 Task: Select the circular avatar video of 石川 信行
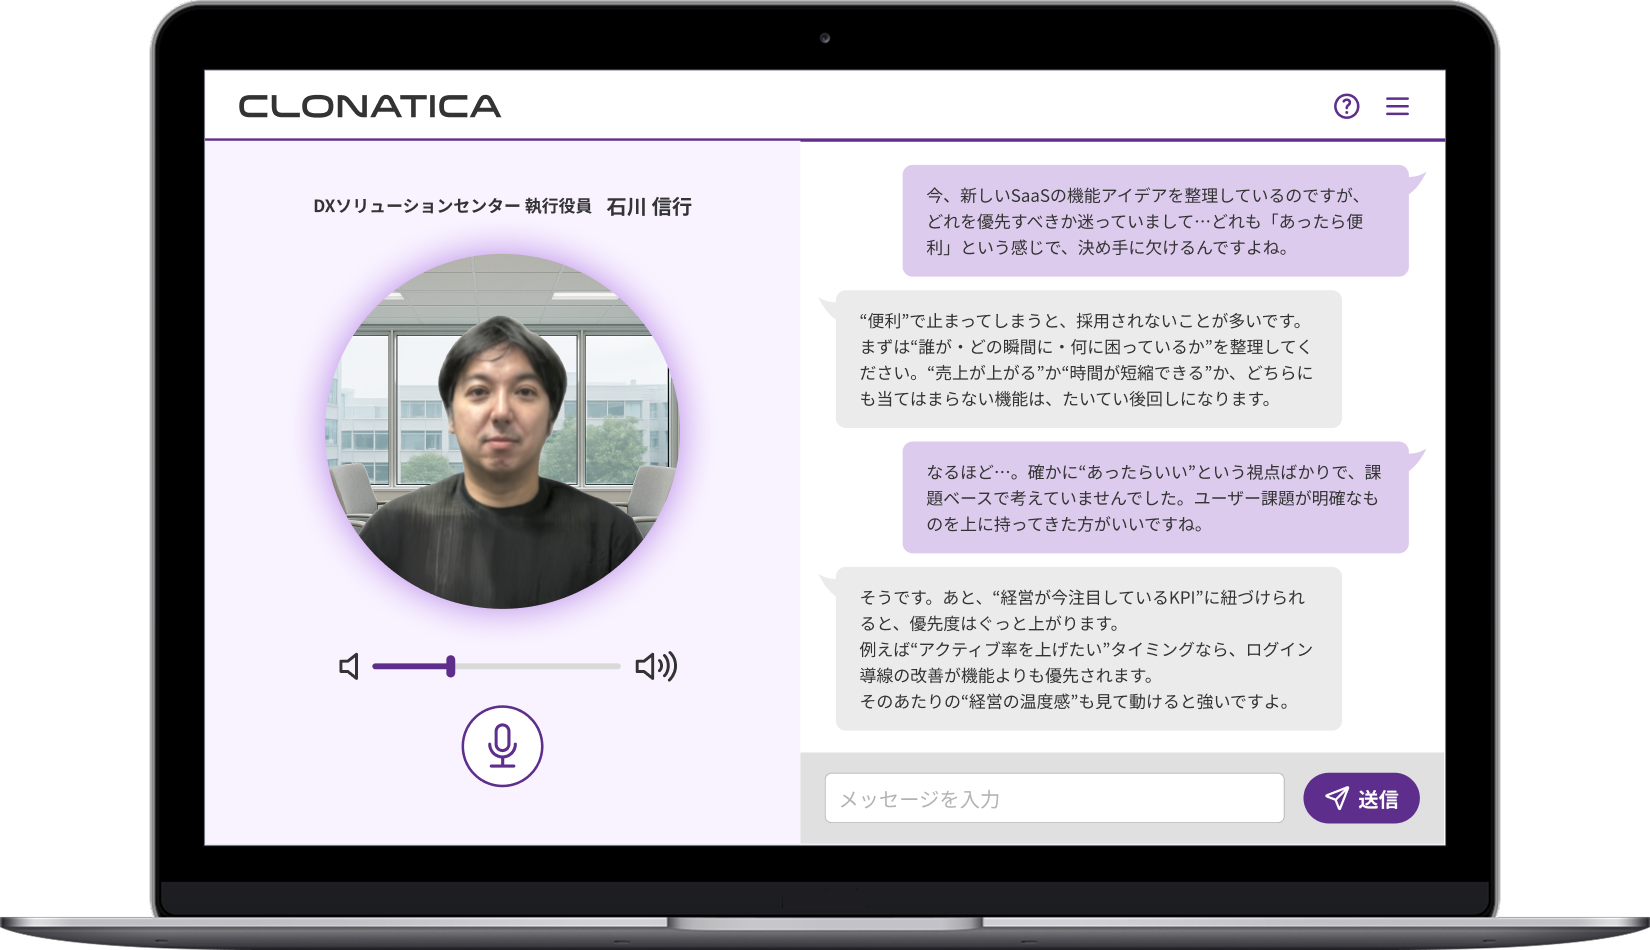[502, 432]
